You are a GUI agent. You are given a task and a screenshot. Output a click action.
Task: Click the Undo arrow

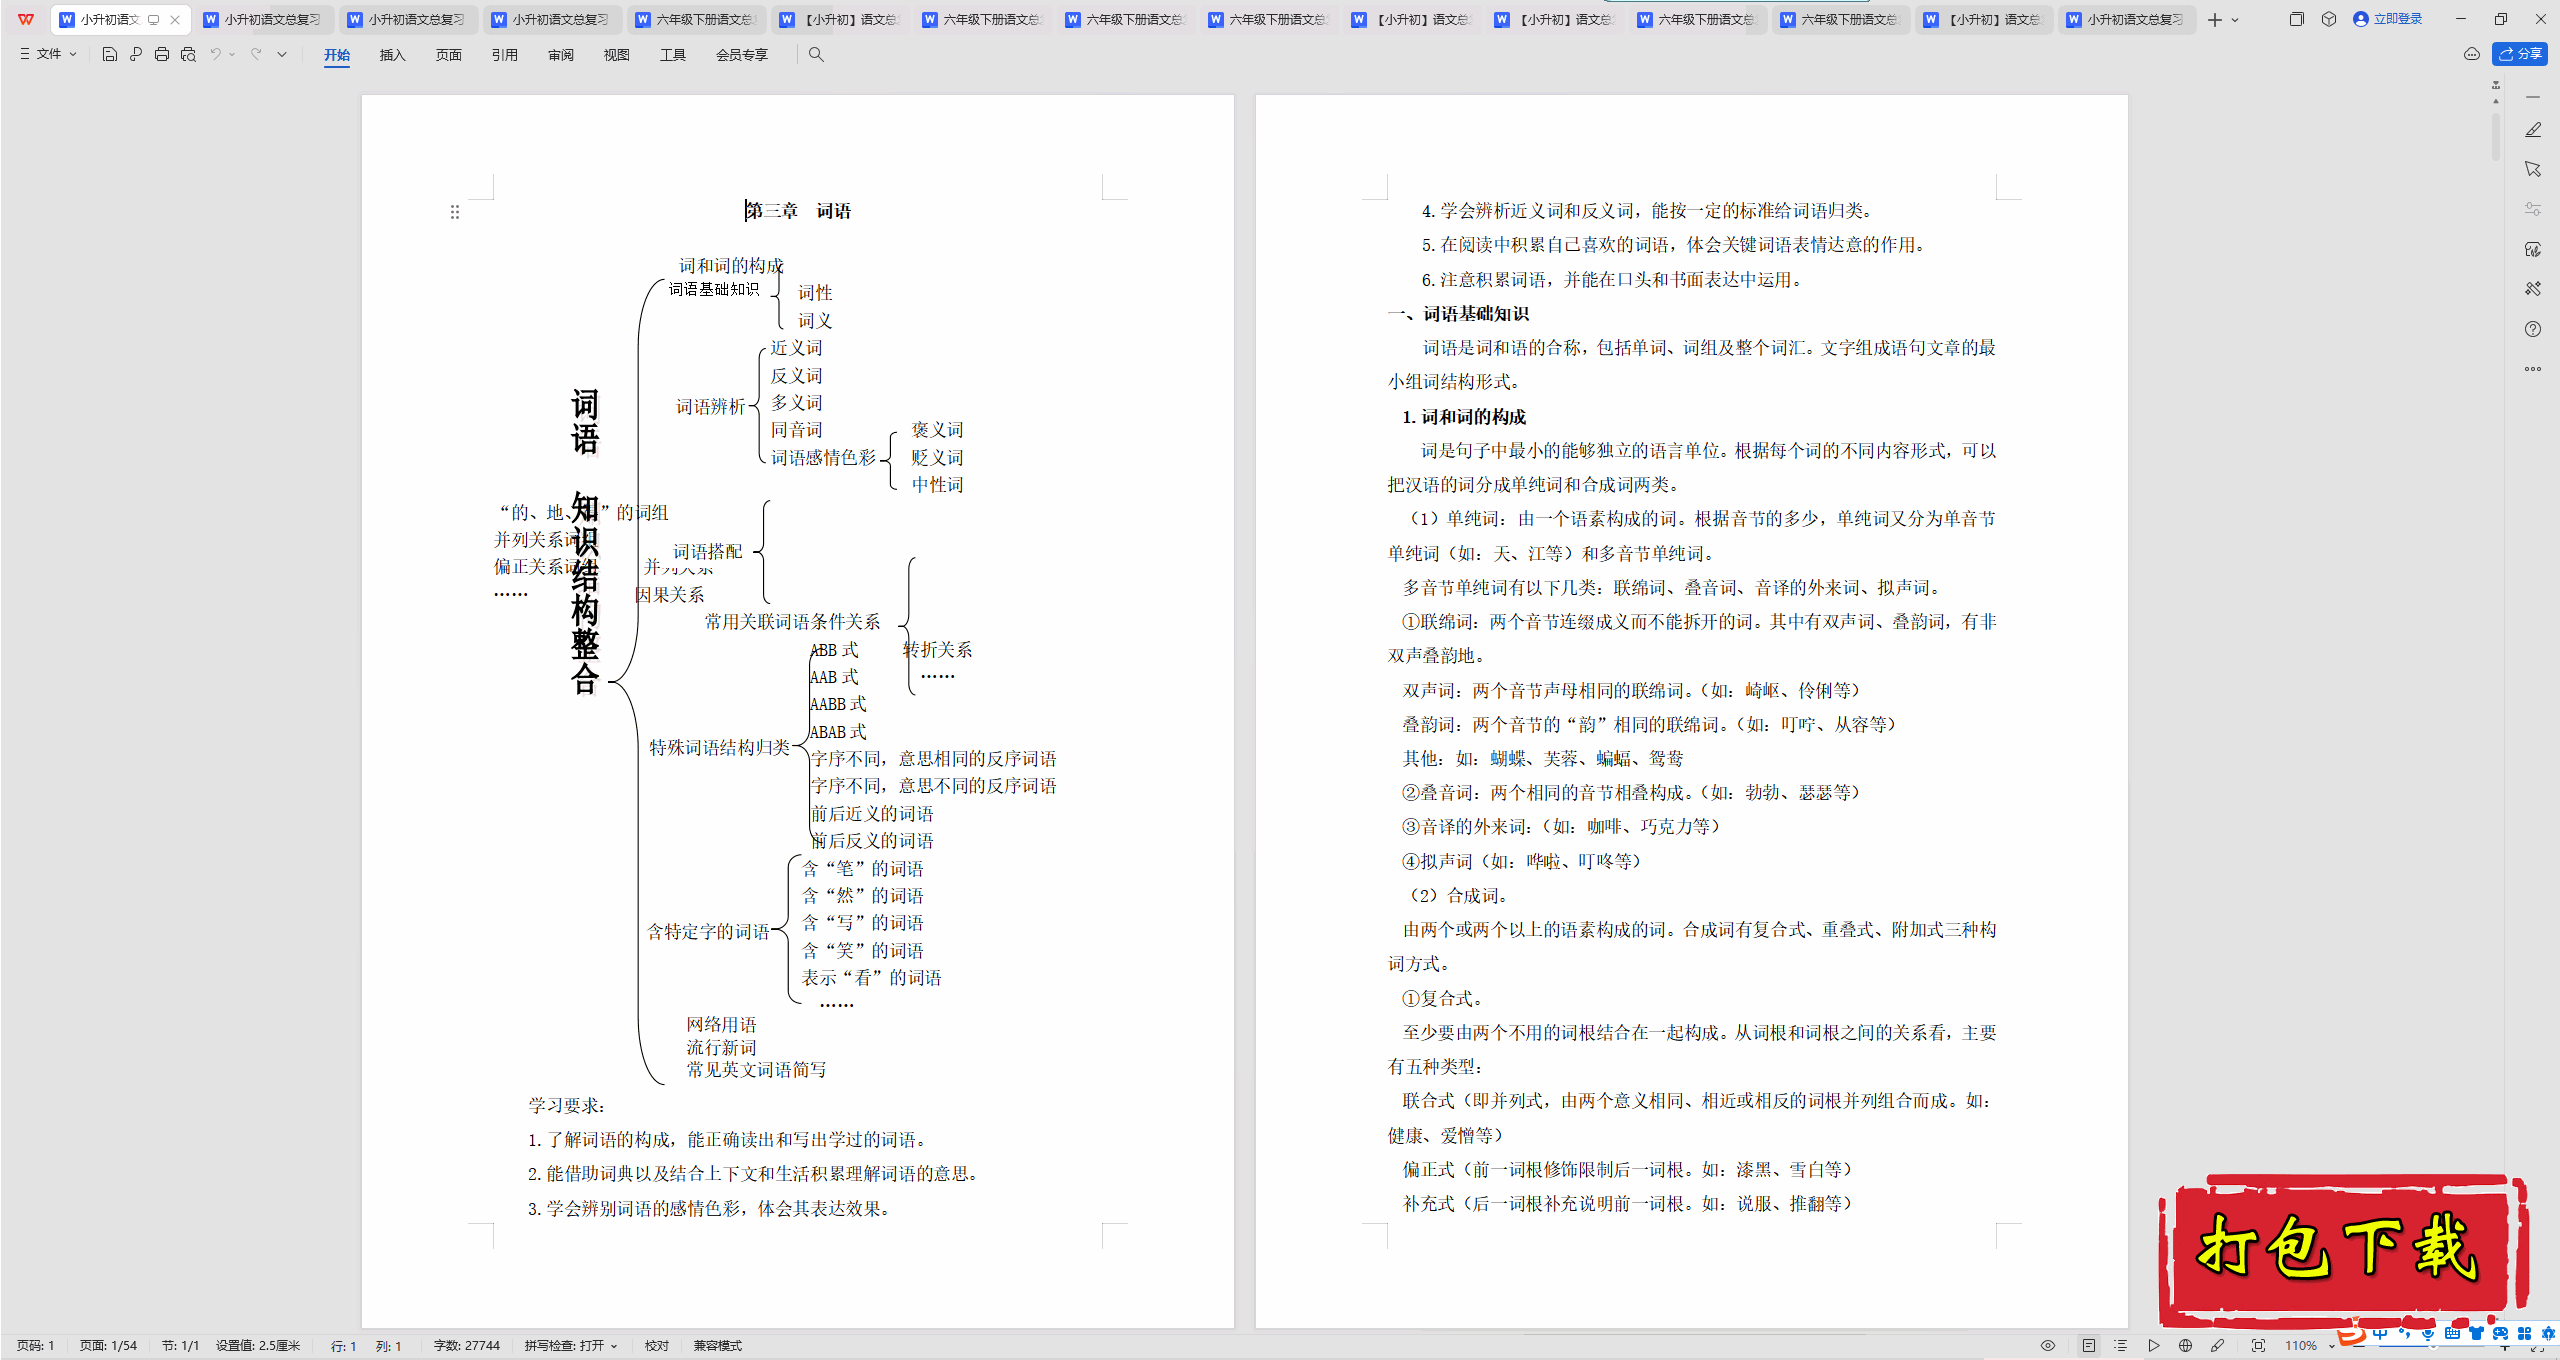[215, 54]
